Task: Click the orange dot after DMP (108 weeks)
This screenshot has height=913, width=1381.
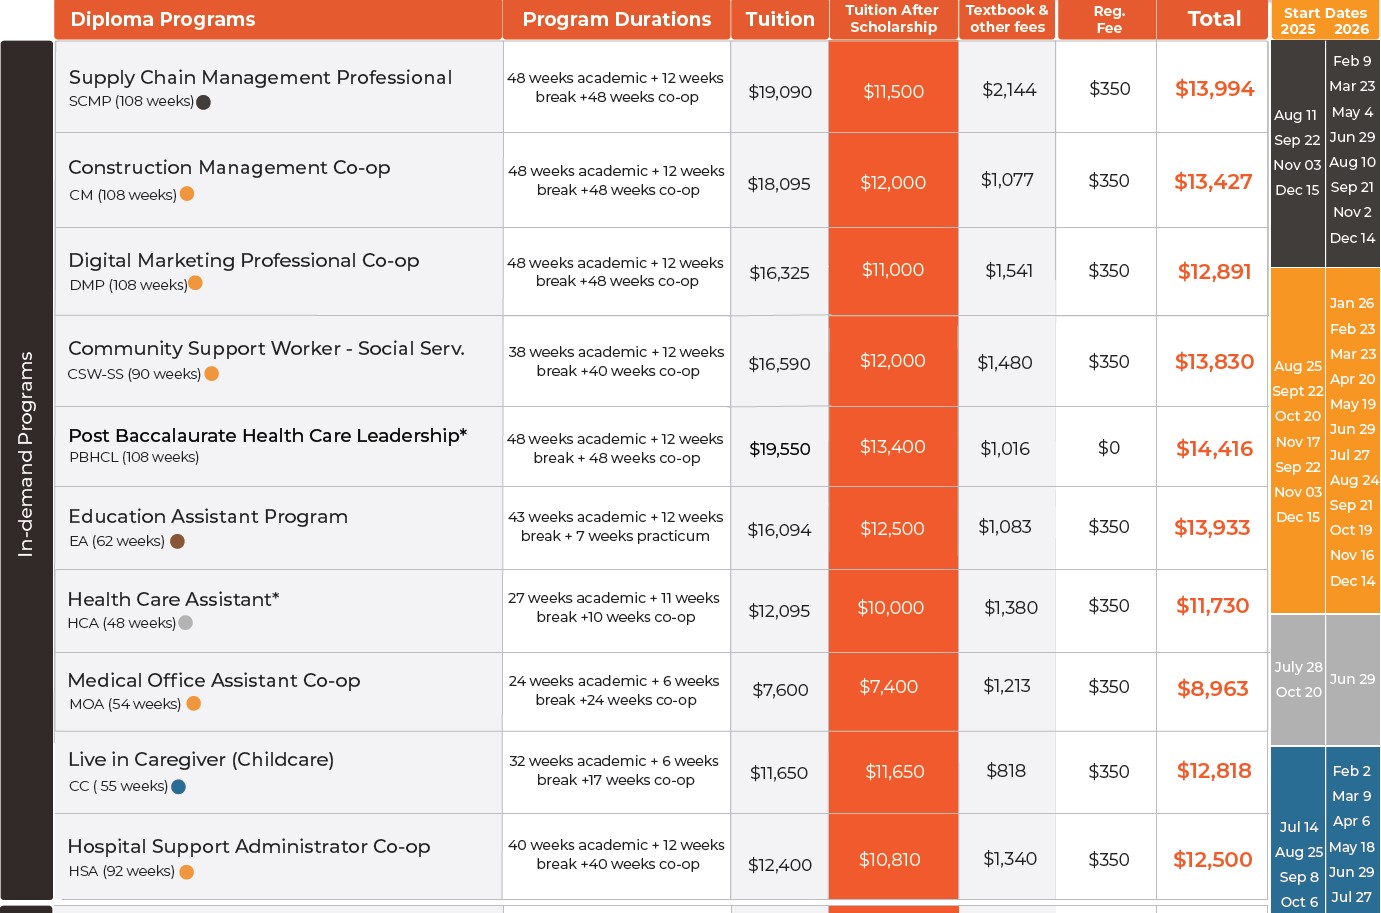Action: 196,283
